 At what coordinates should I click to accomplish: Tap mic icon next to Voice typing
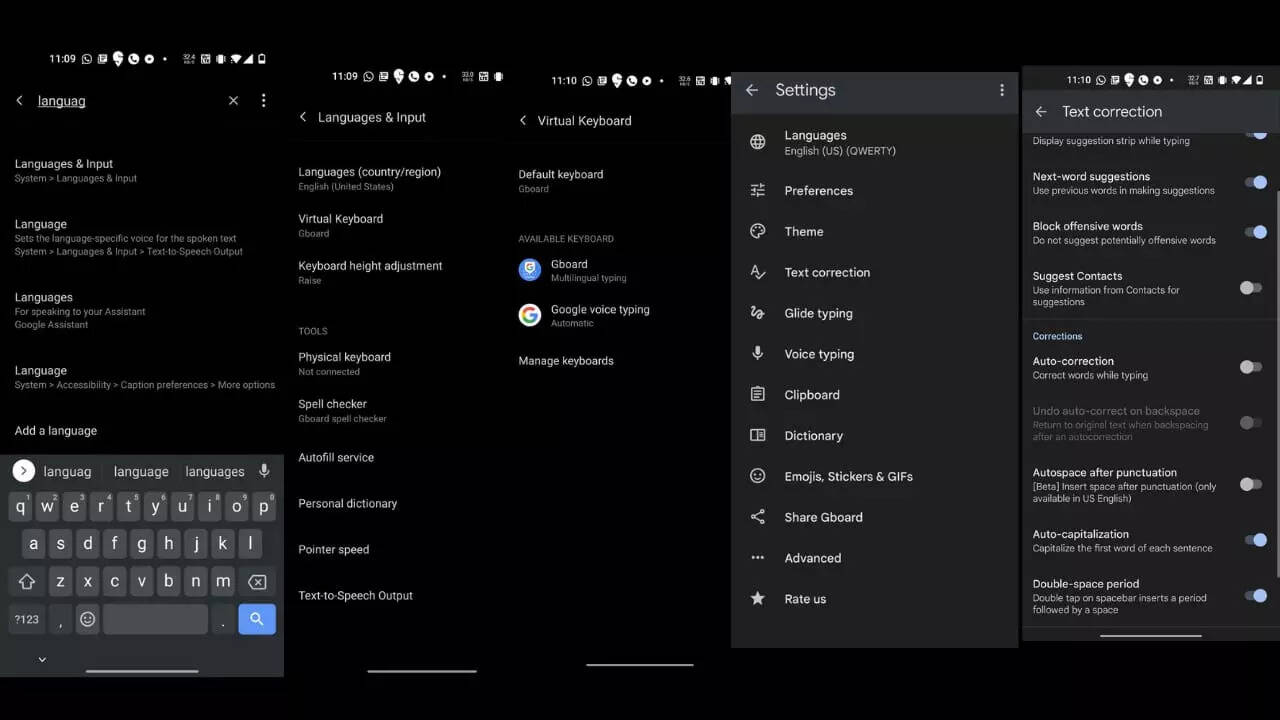758,353
